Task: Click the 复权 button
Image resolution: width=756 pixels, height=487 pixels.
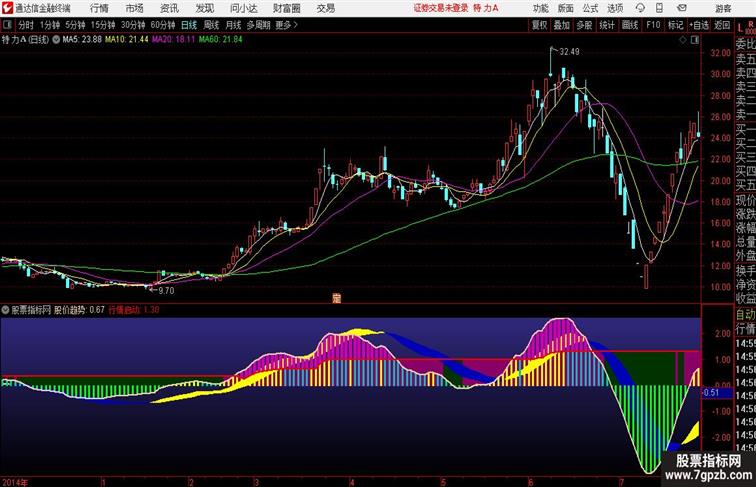Action: (x=540, y=25)
